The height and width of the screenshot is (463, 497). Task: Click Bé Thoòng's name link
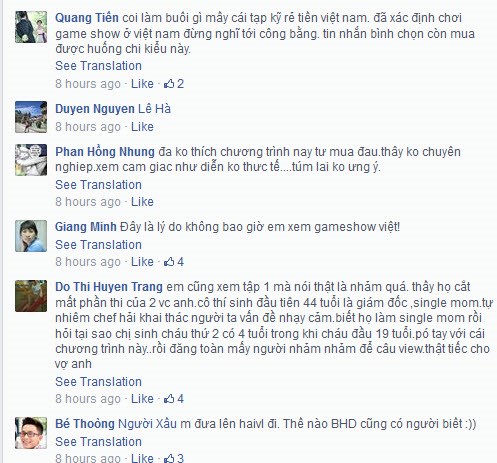[x=85, y=424]
